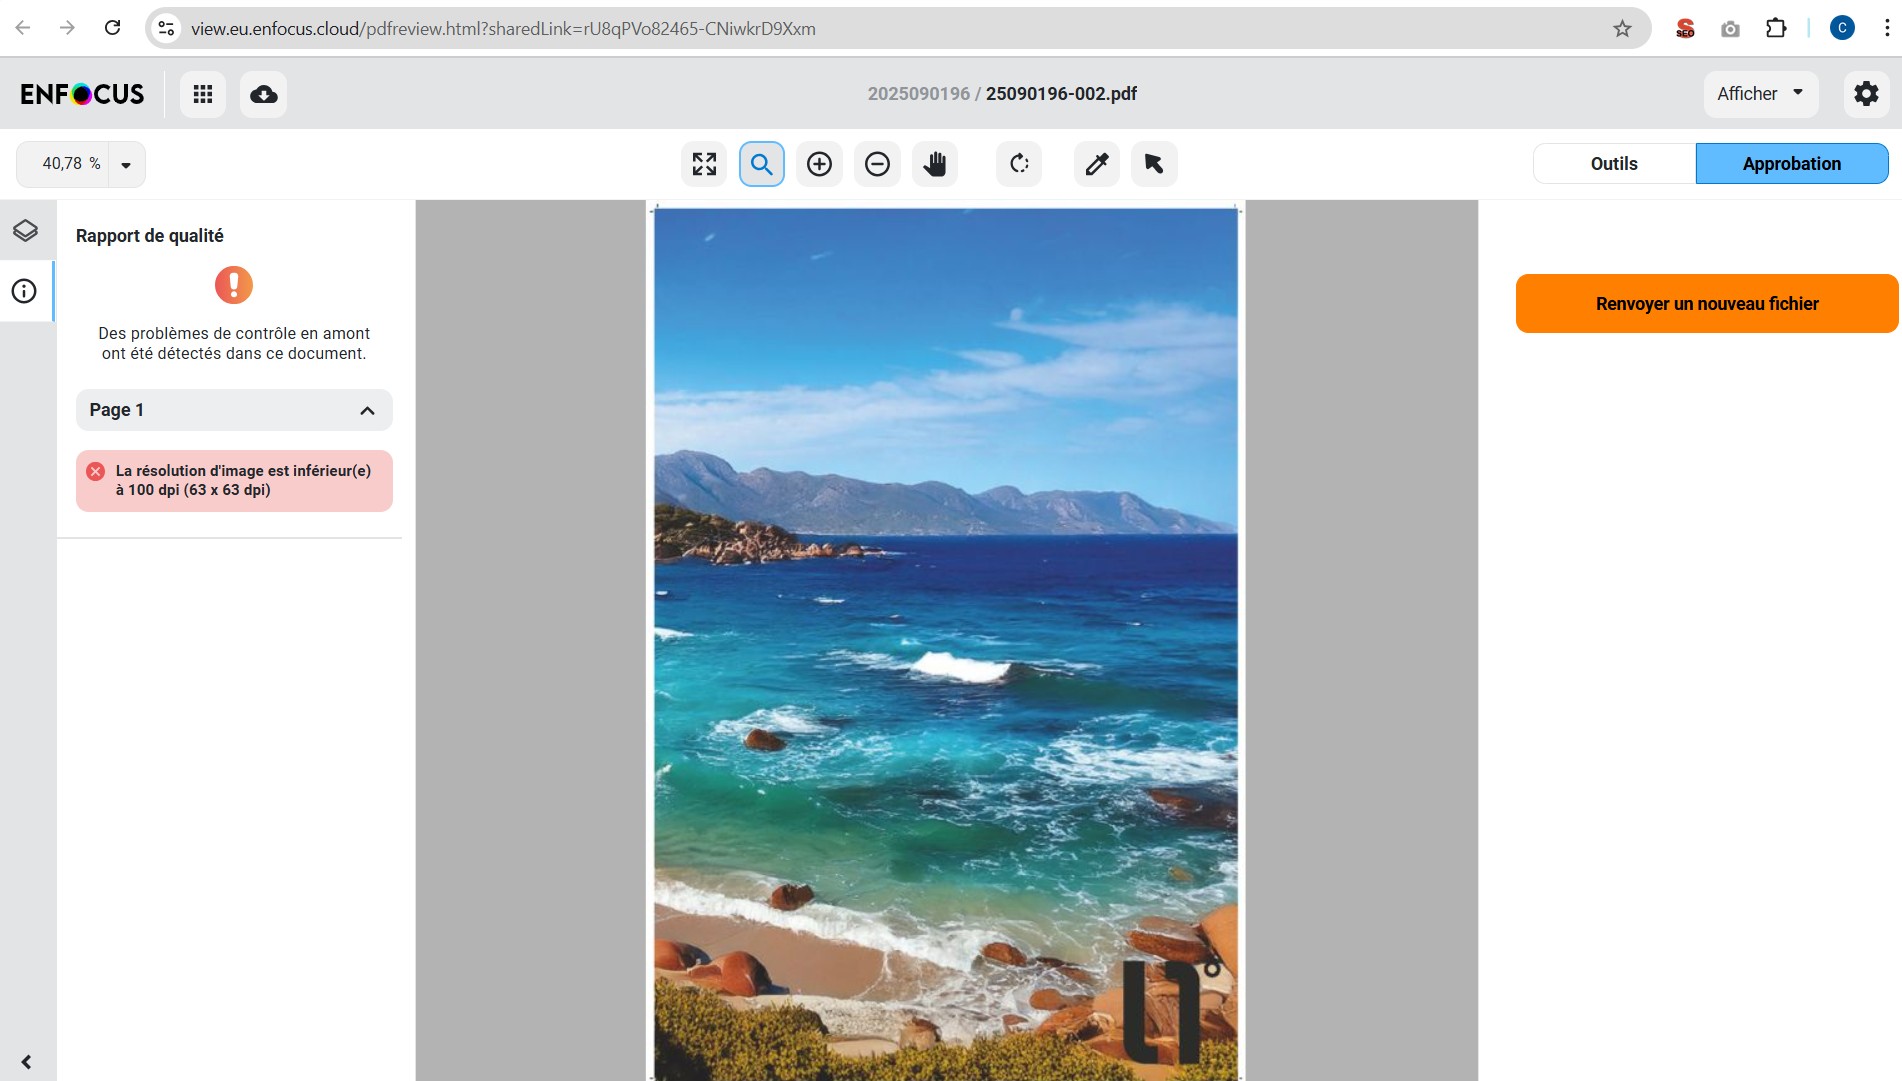The width and height of the screenshot is (1902, 1081).
Task: Open the layers panel in sidebar
Action: 25,231
